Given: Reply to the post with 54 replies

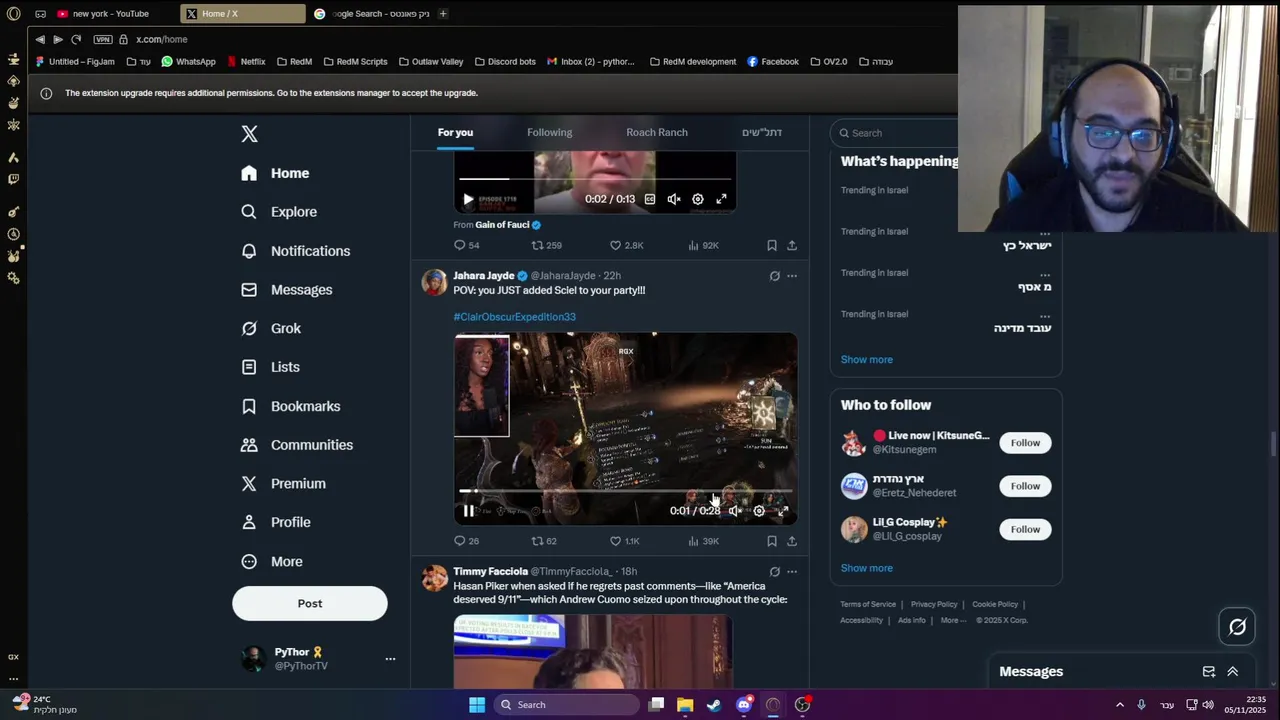Looking at the screenshot, I should click(x=467, y=245).
